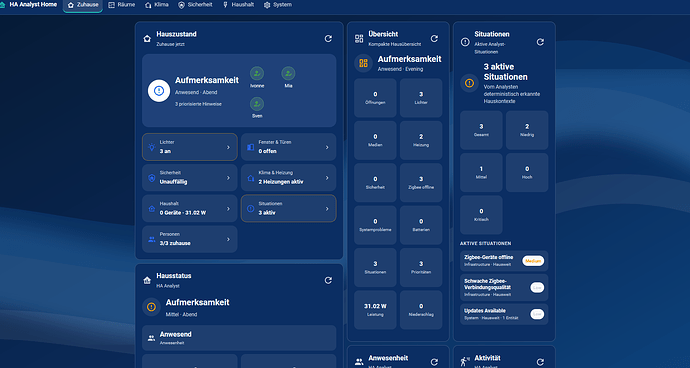Expand the Klima & Heizung row chevron

[x=327, y=178]
